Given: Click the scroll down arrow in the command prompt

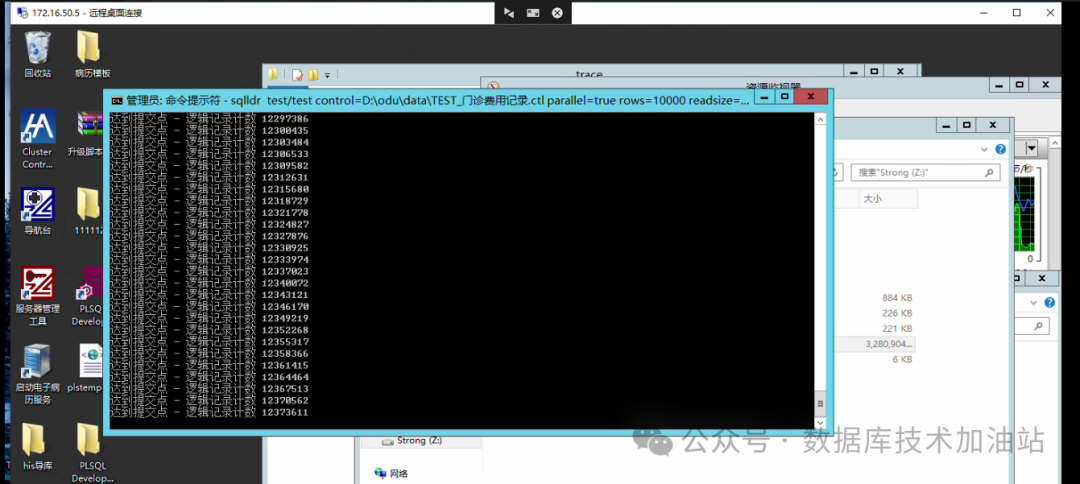Looking at the screenshot, I should [x=820, y=422].
